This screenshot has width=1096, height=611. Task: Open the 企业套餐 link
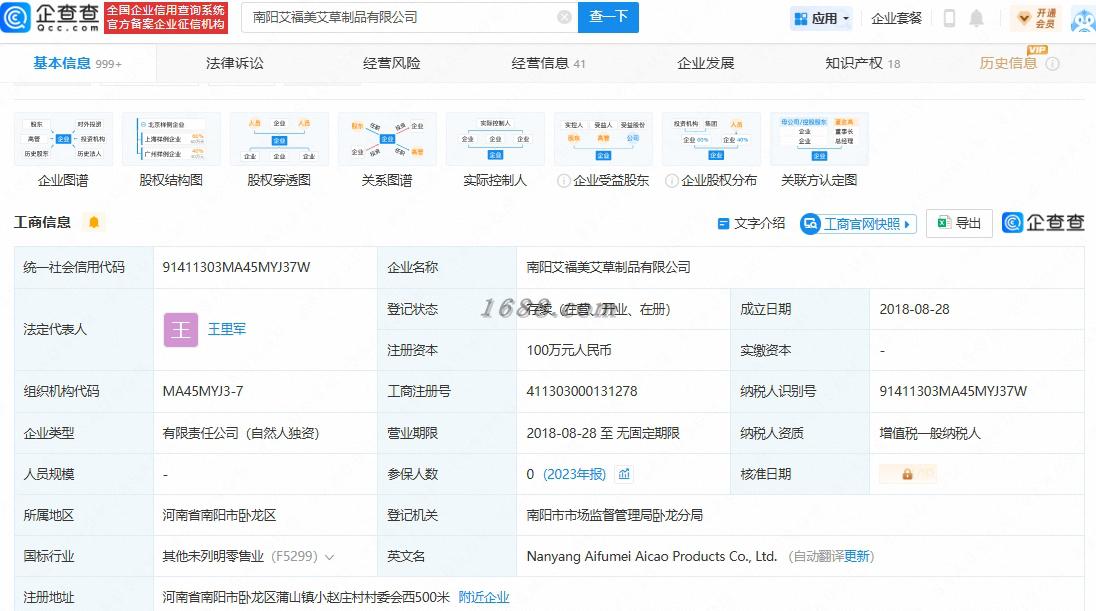tap(896, 18)
